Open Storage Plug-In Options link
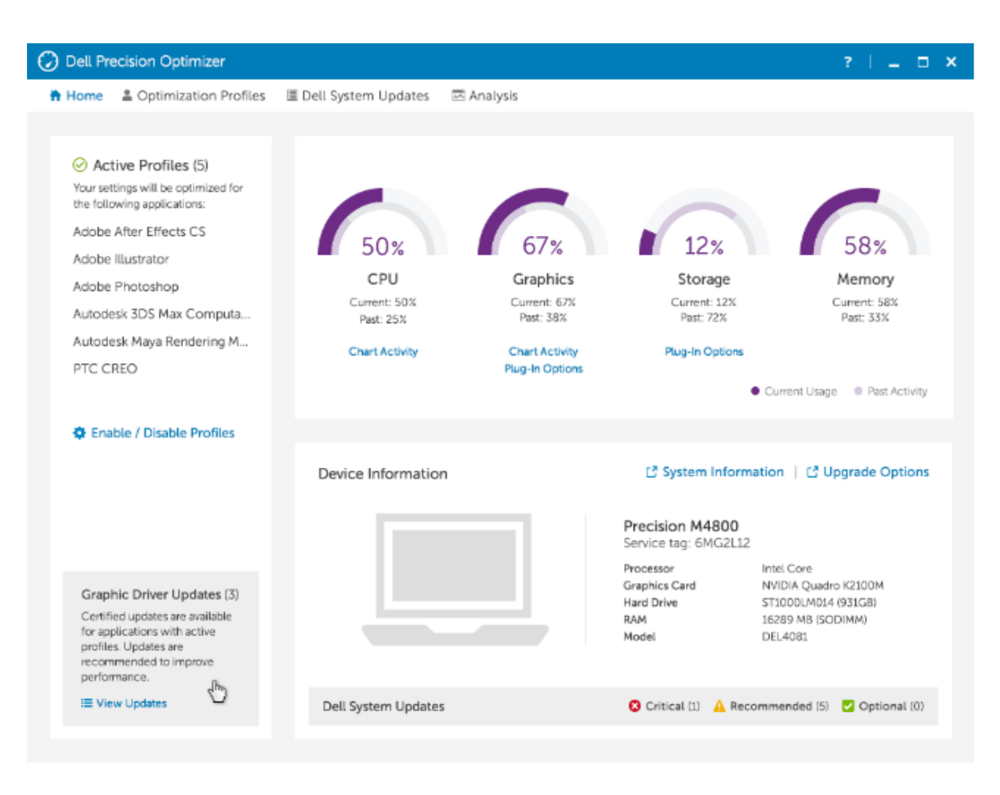Image resolution: width=1000 pixels, height=795 pixels. pyautogui.click(x=704, y=351)
